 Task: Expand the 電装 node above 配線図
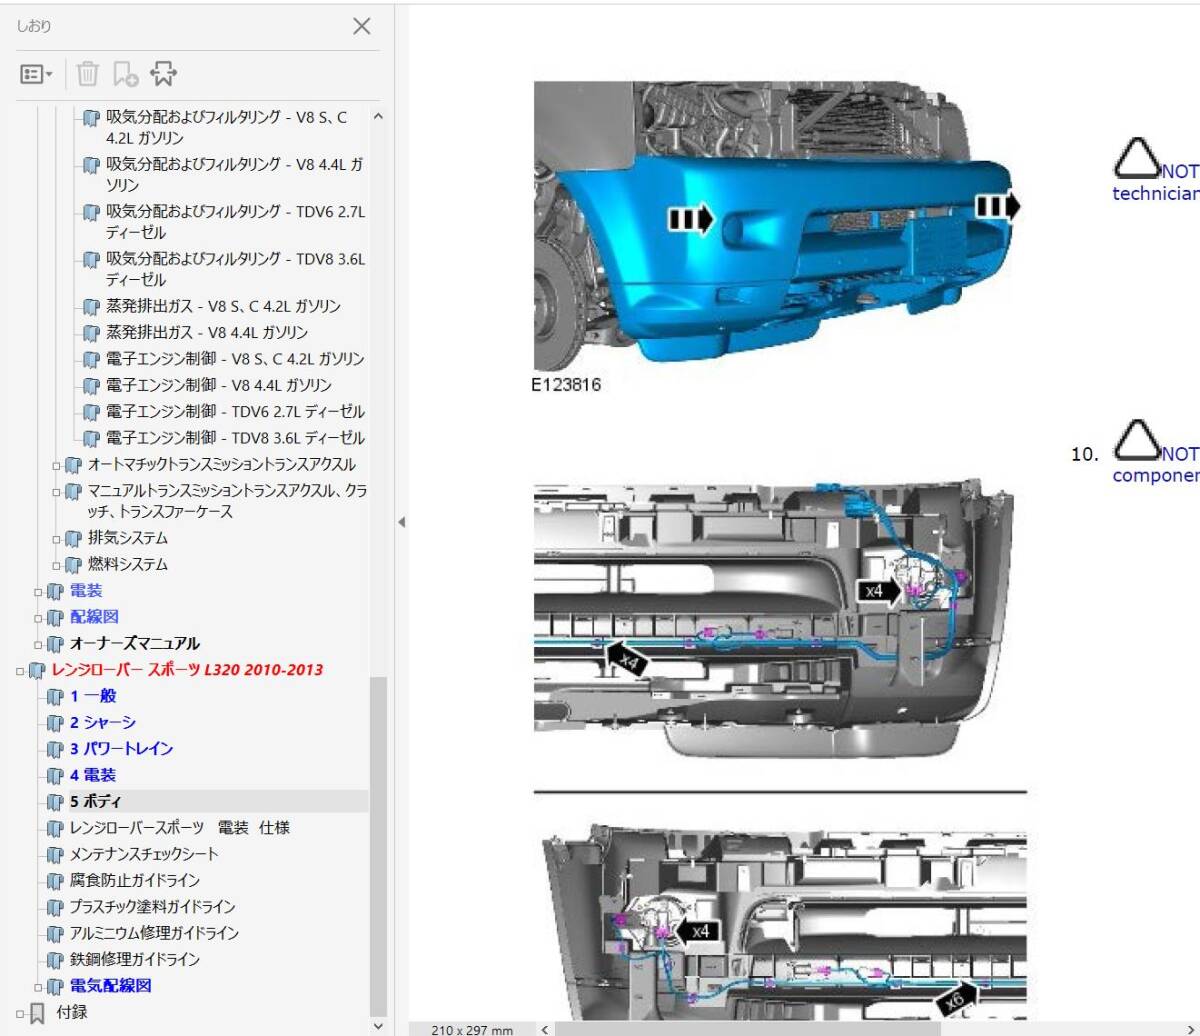tap(39, 592)
